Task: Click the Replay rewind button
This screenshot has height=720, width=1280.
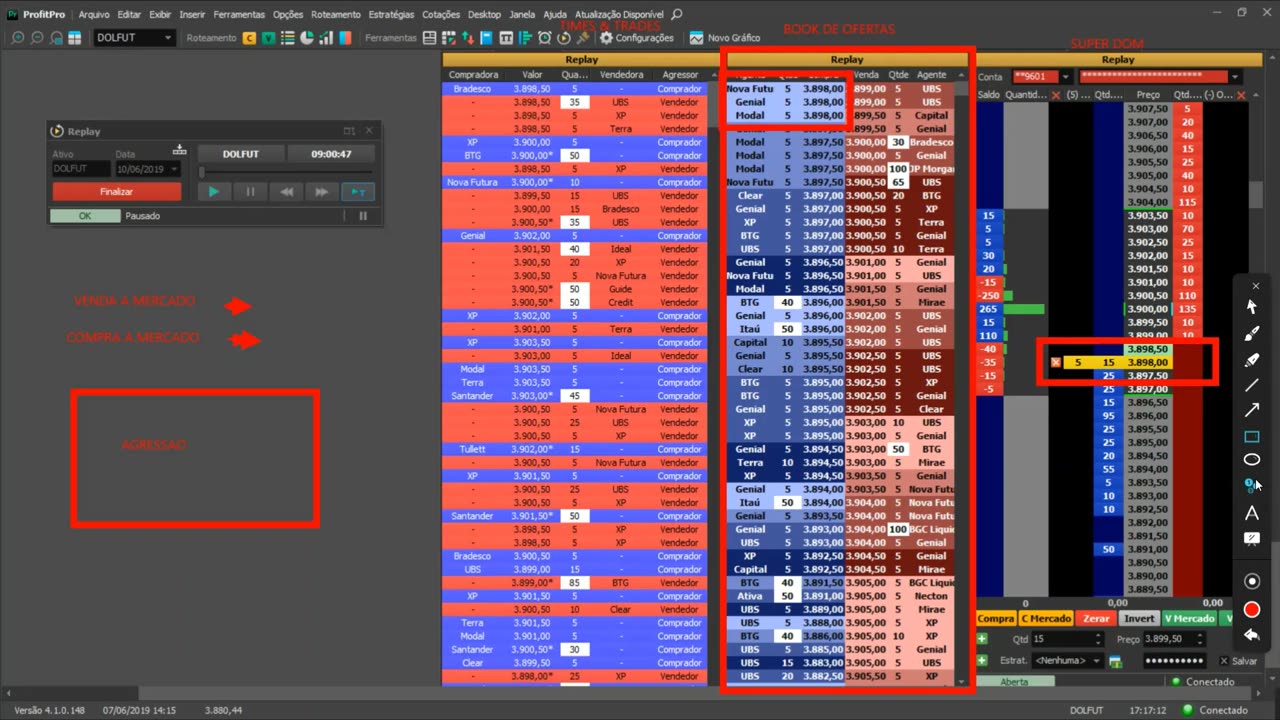Action: 287,191
